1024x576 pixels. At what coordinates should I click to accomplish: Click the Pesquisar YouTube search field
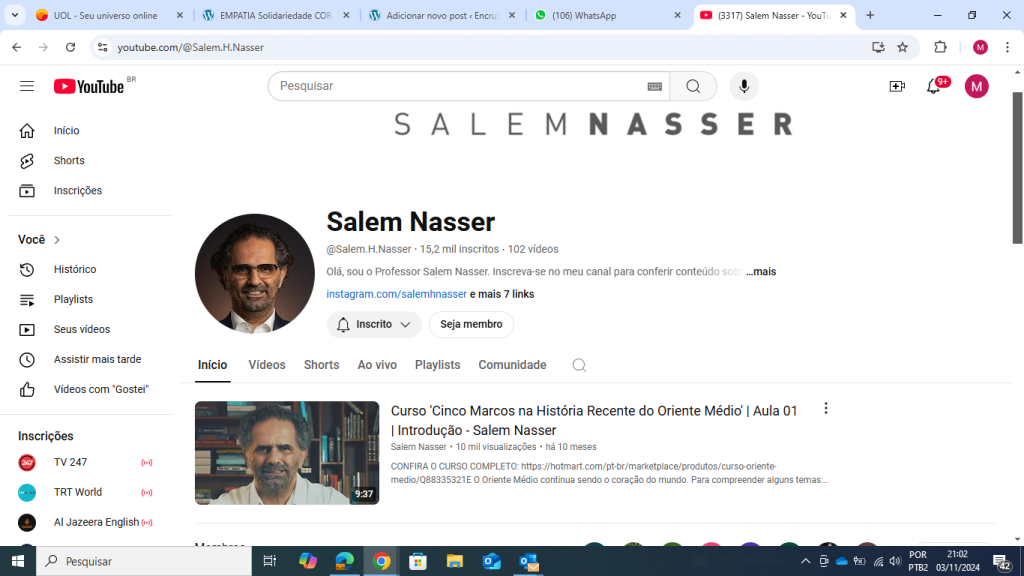[457, 86]
